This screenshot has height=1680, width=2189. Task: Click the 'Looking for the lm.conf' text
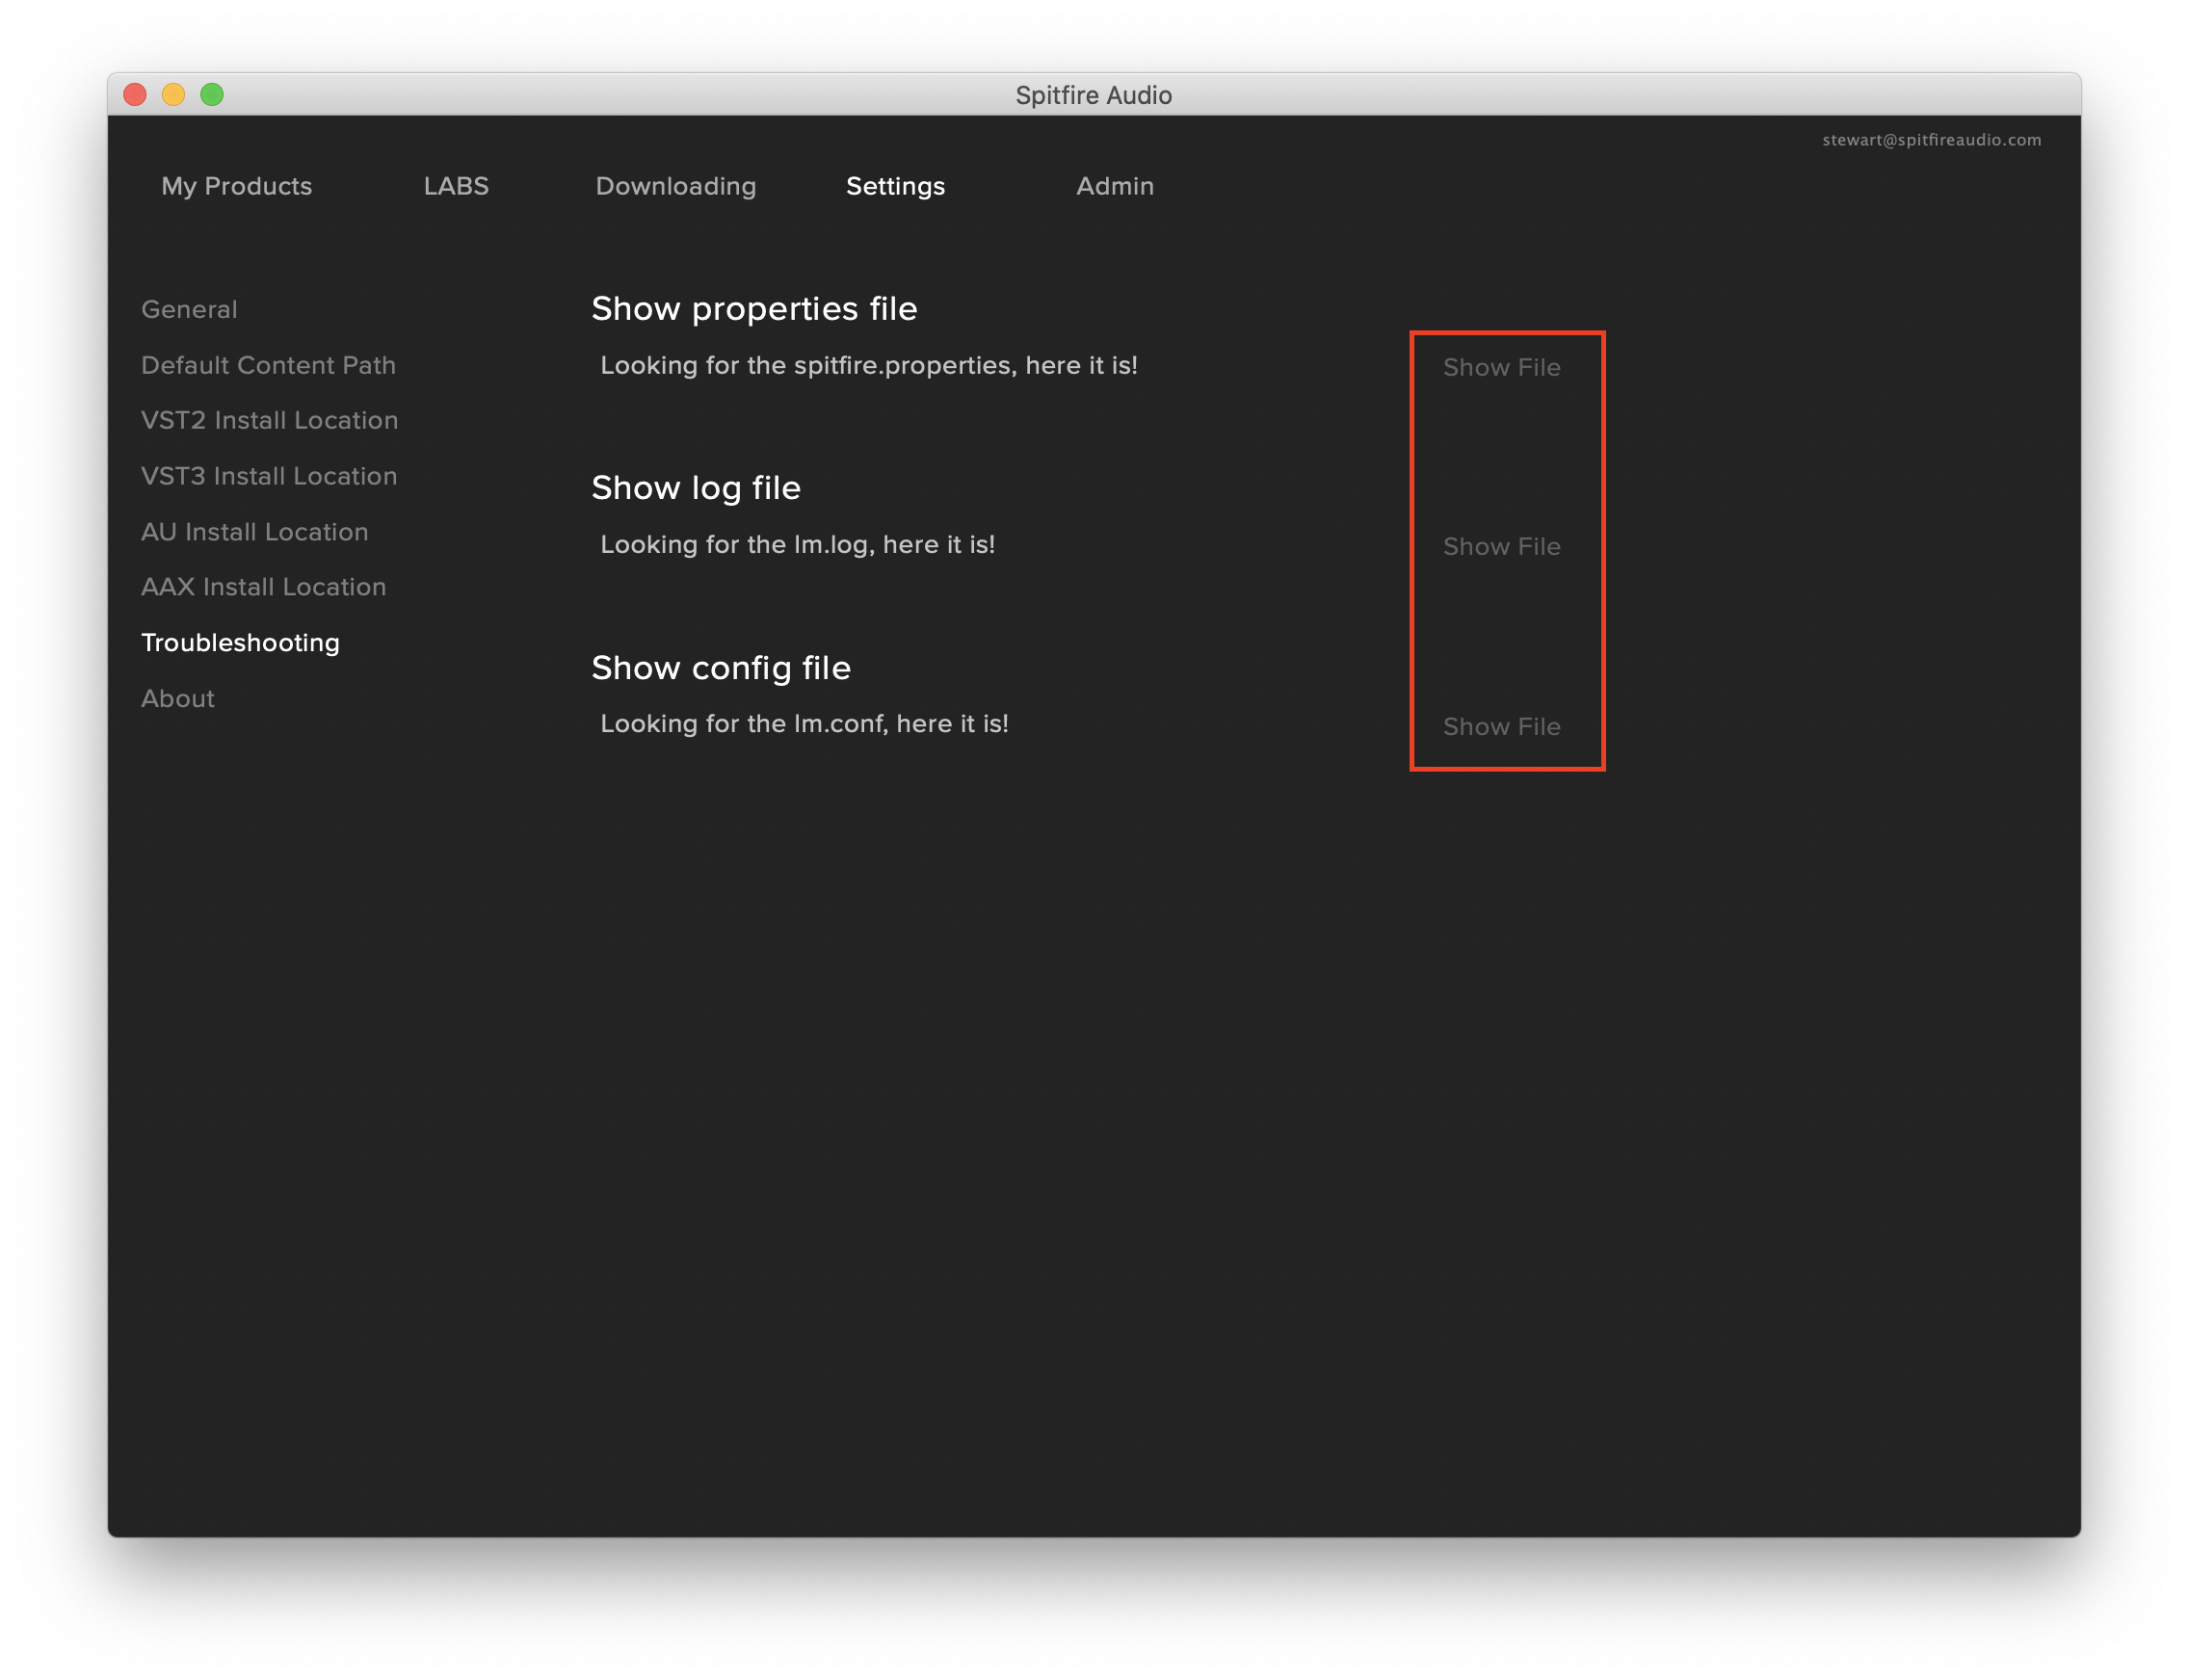[804, 723]
